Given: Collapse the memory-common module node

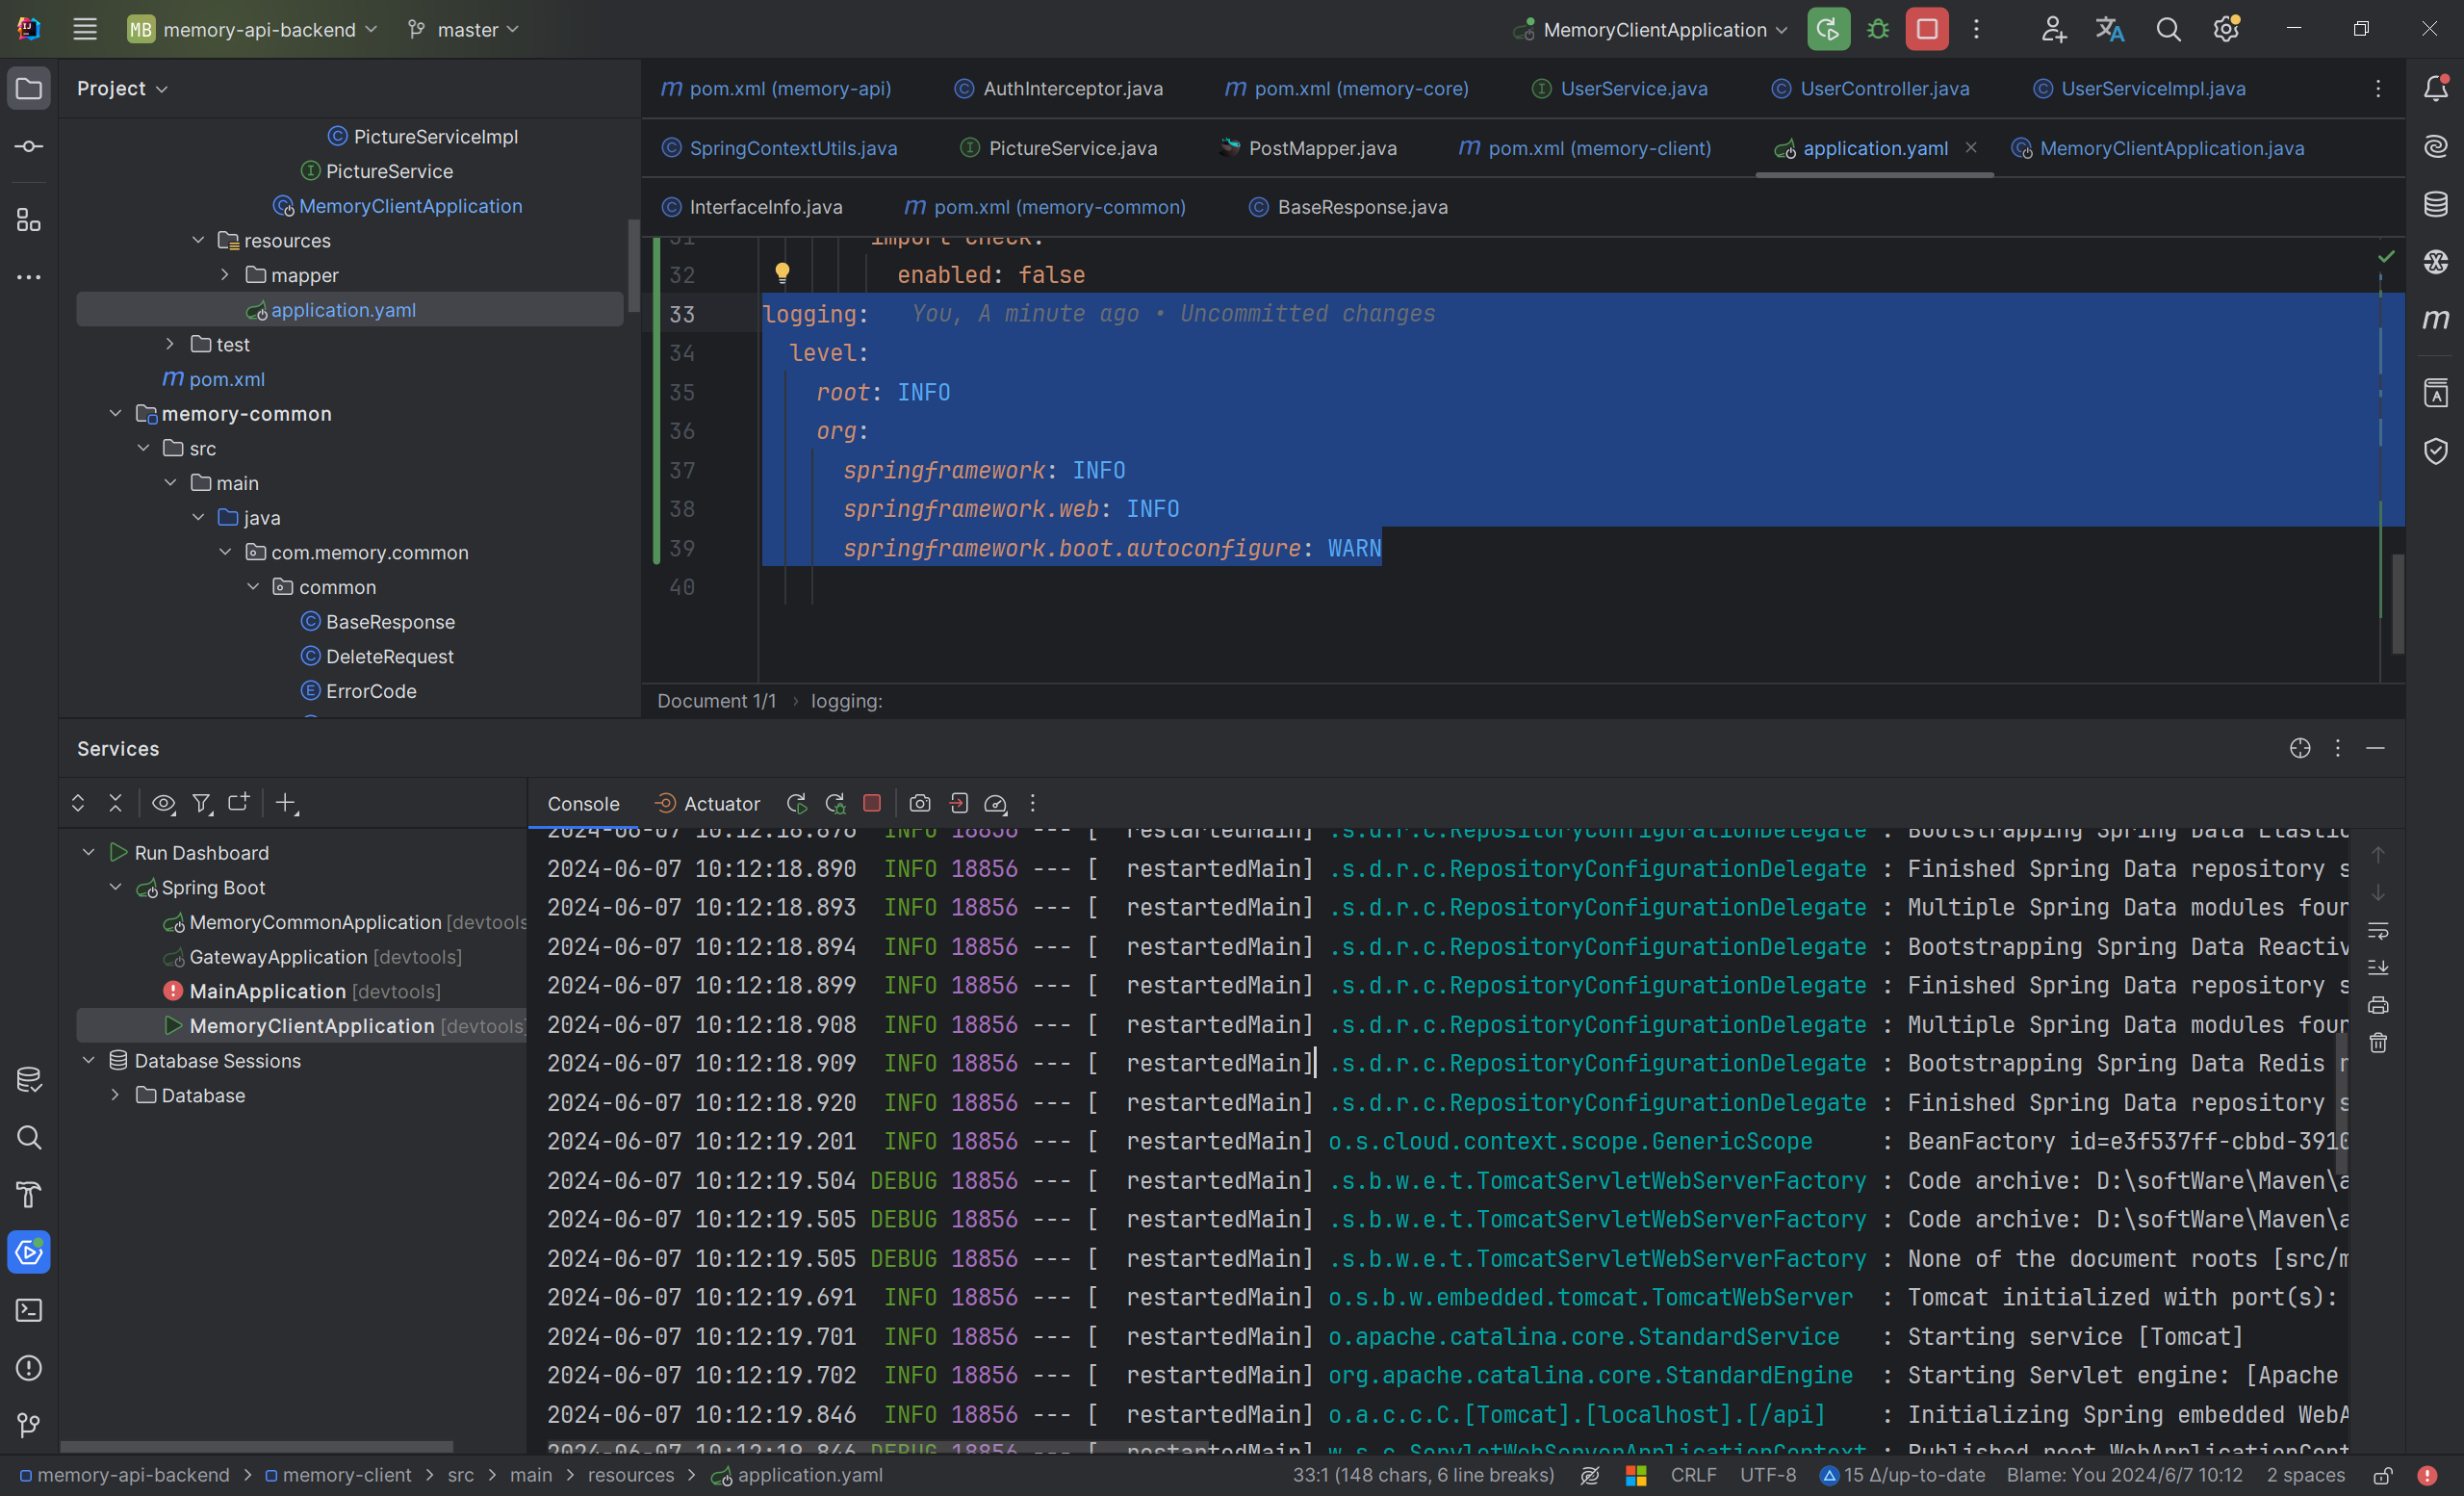Looking at the screenshot, I should [115, 413].
